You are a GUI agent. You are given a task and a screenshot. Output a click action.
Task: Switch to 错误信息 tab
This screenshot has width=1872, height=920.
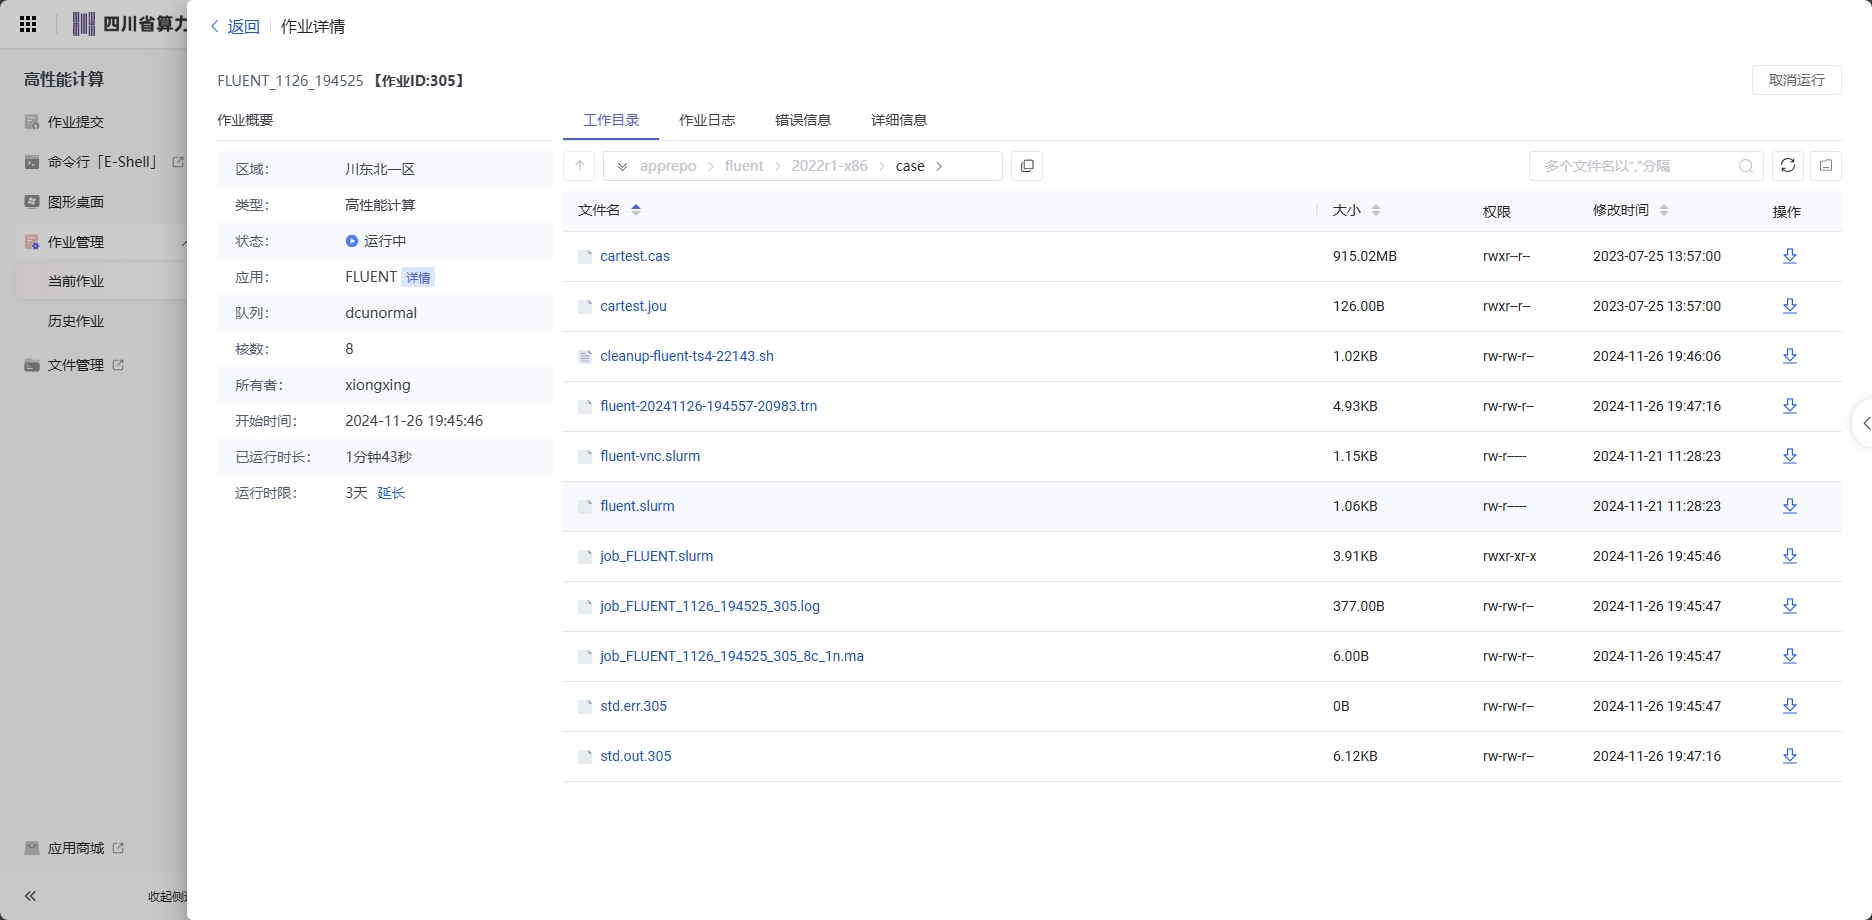[x=803, y=120]
